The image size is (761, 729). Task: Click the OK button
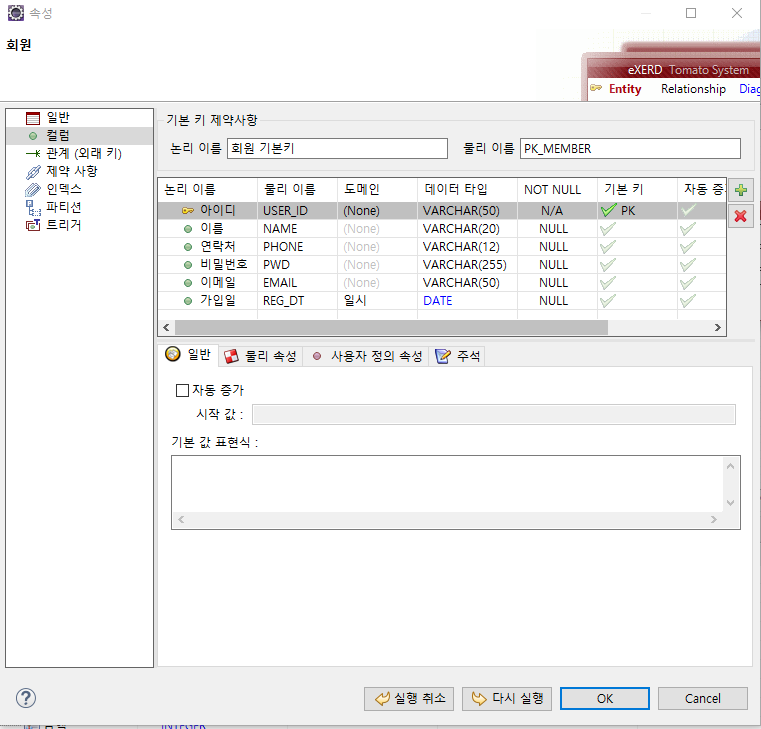pos(604,698)
